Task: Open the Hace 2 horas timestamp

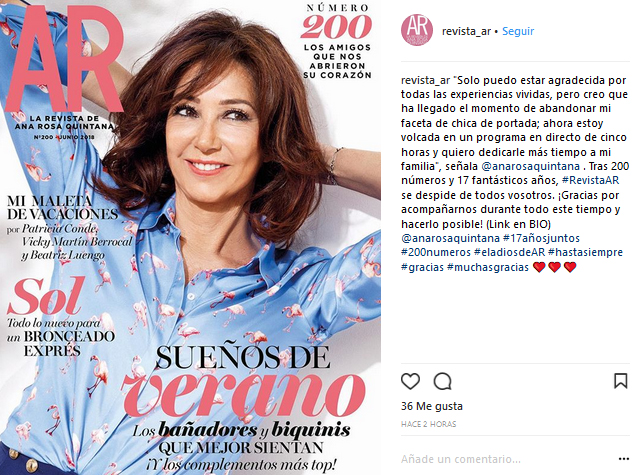Action: pyautogui.click(x=428, y=424)
